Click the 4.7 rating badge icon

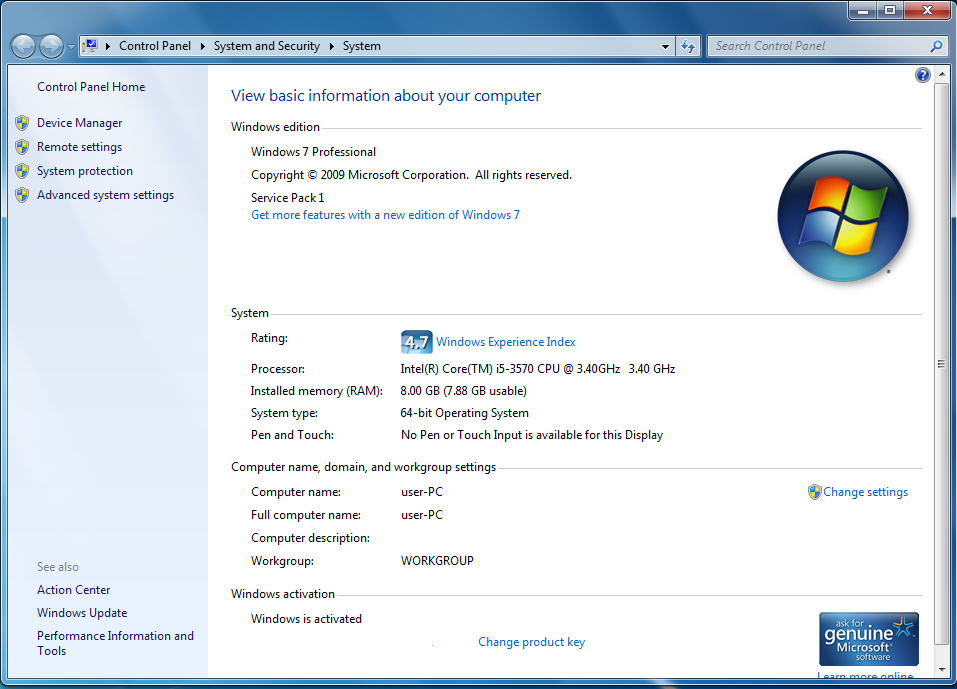tap(416, 342)
